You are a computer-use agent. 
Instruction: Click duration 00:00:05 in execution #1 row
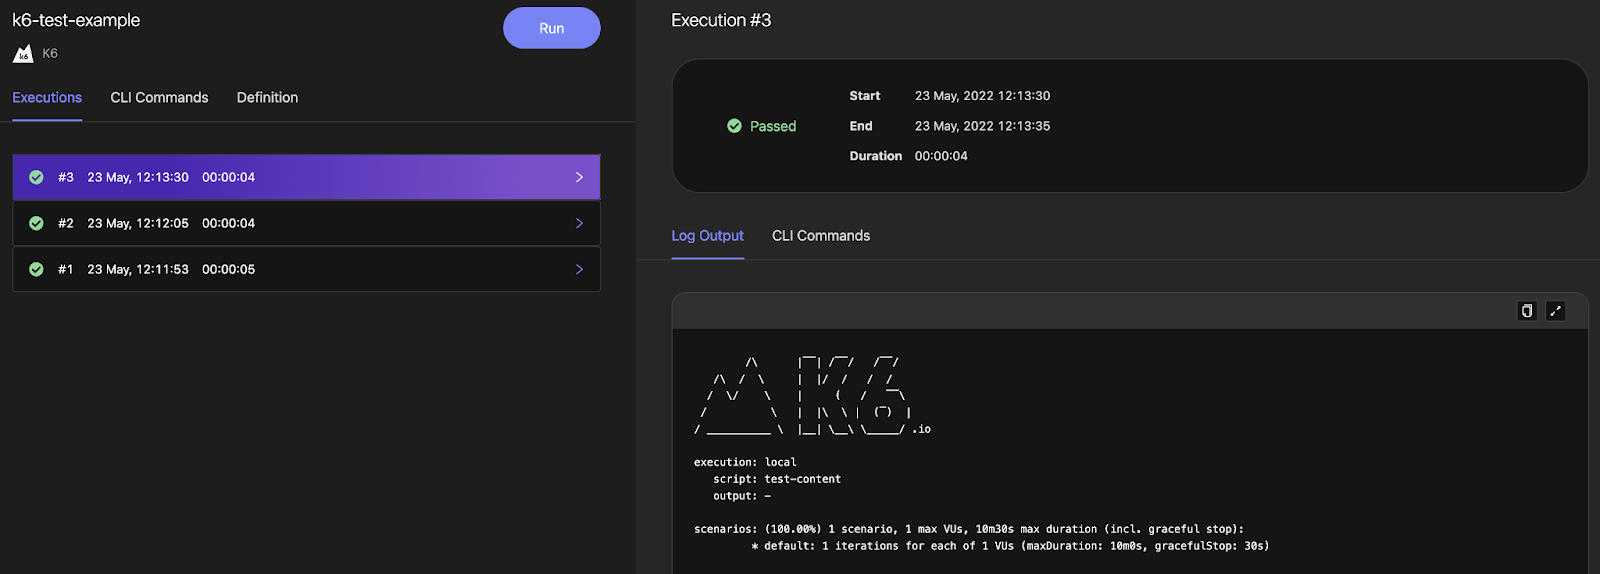(228, 269)
